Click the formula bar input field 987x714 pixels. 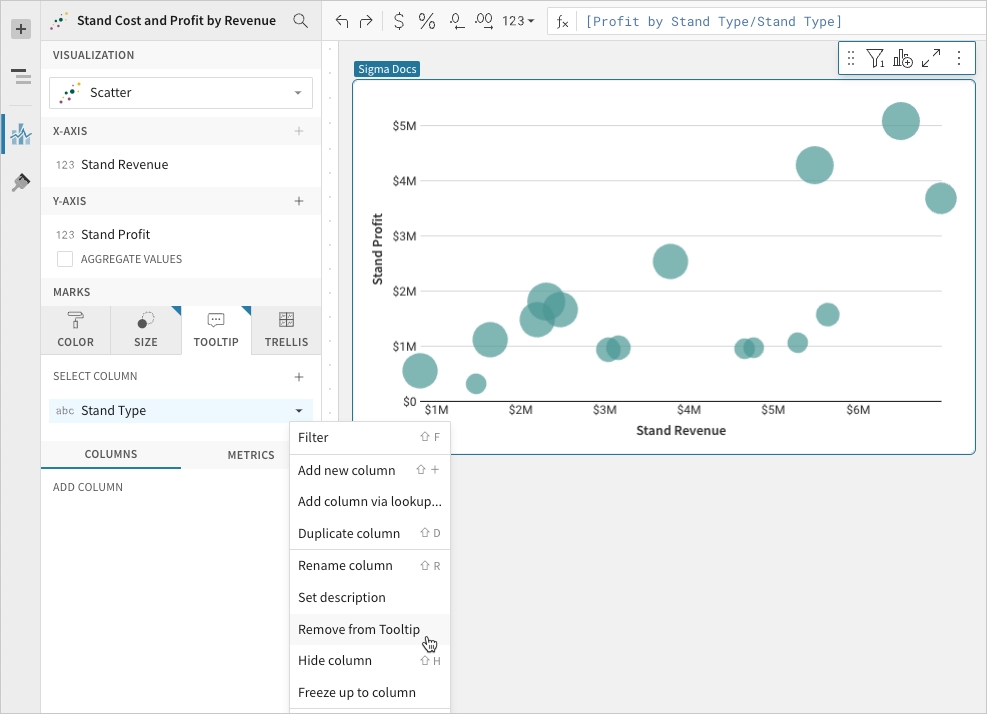770,21
